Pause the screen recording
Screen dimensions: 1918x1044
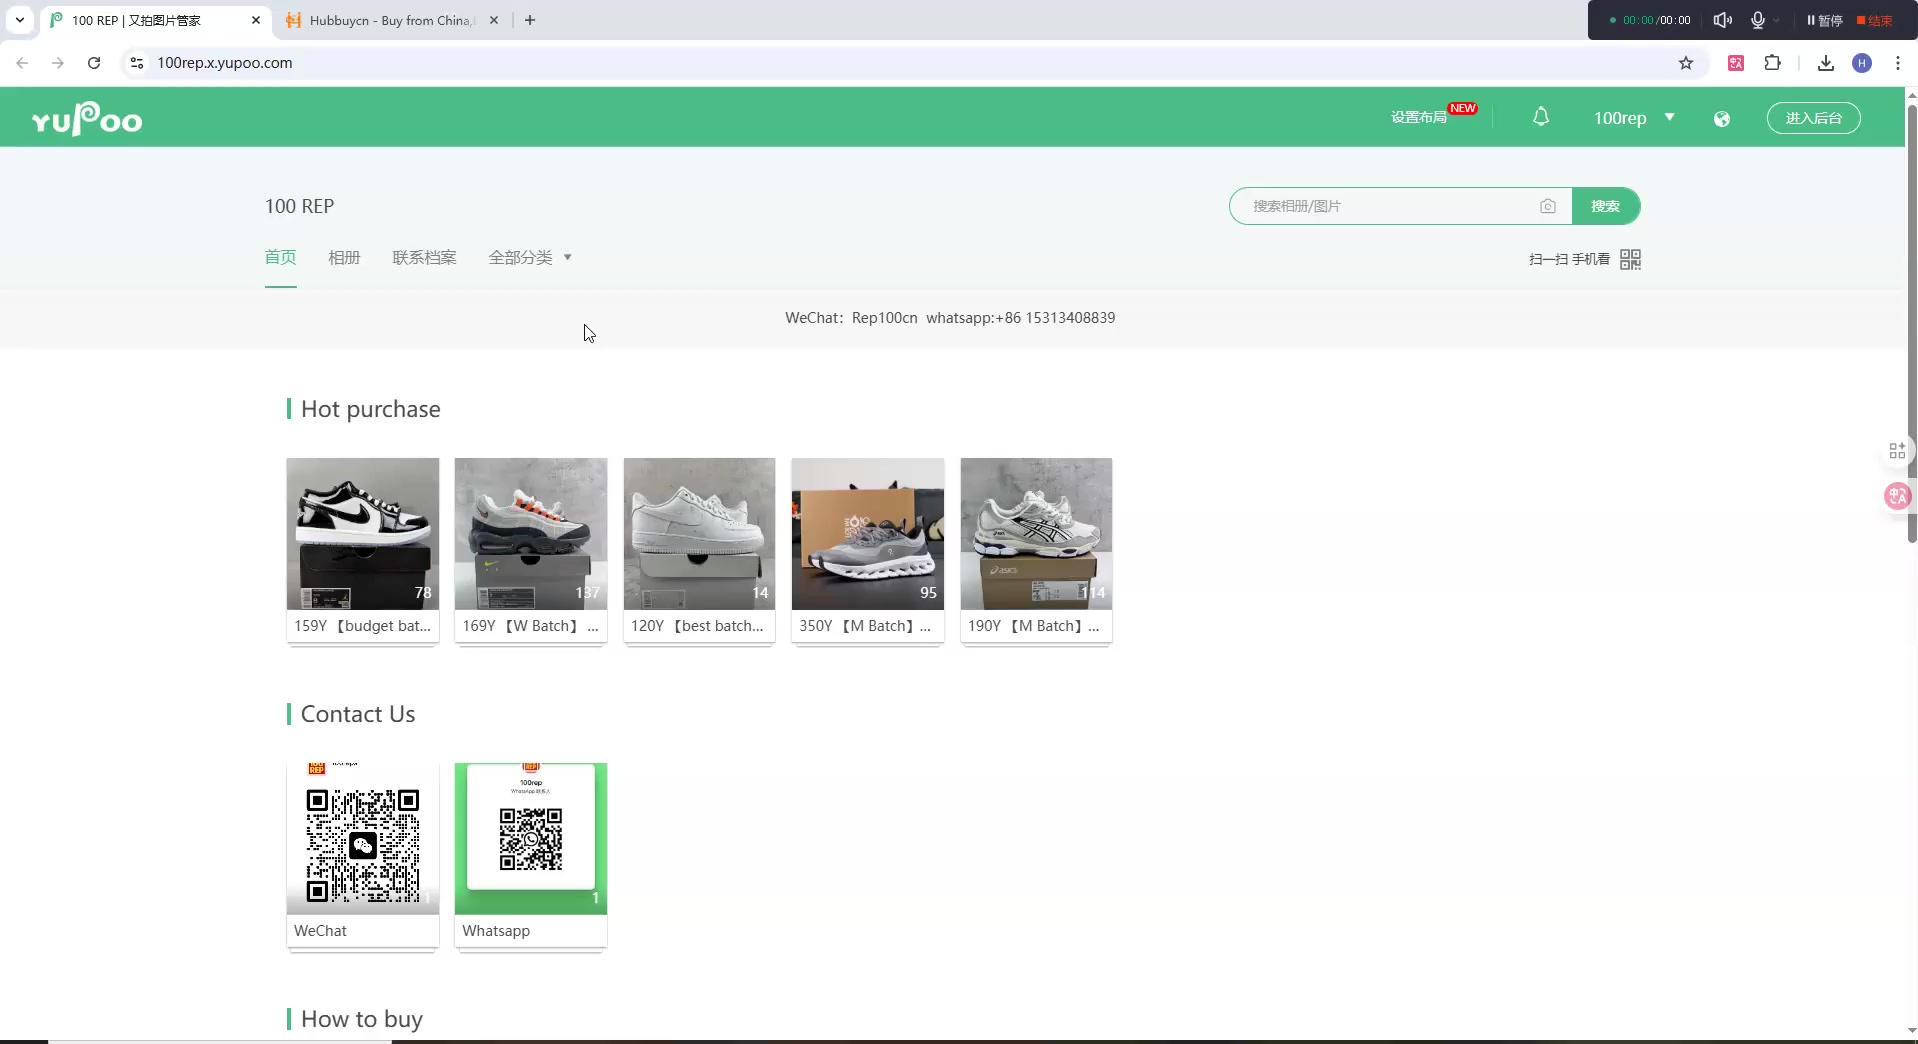pyautogui.click(x=1824, y=20)
